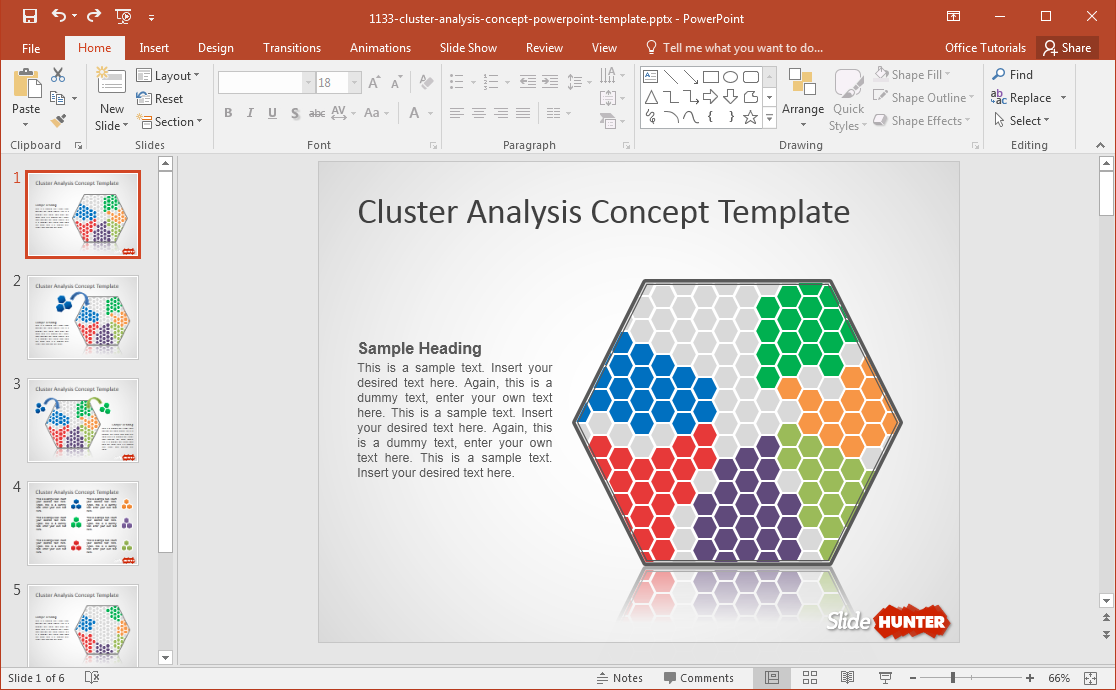Click the Share button
The height and width of the screenshot is (690, 1116).
(x=1066, y=48)
